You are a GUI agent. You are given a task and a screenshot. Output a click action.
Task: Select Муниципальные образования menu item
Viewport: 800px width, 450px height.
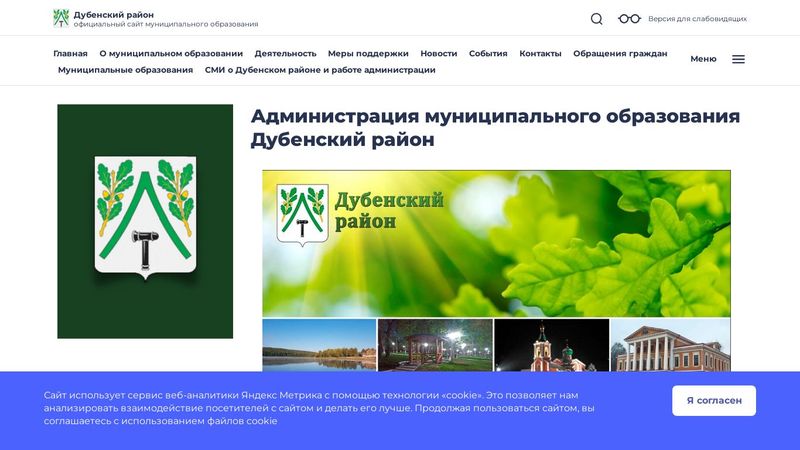[125, 70]
